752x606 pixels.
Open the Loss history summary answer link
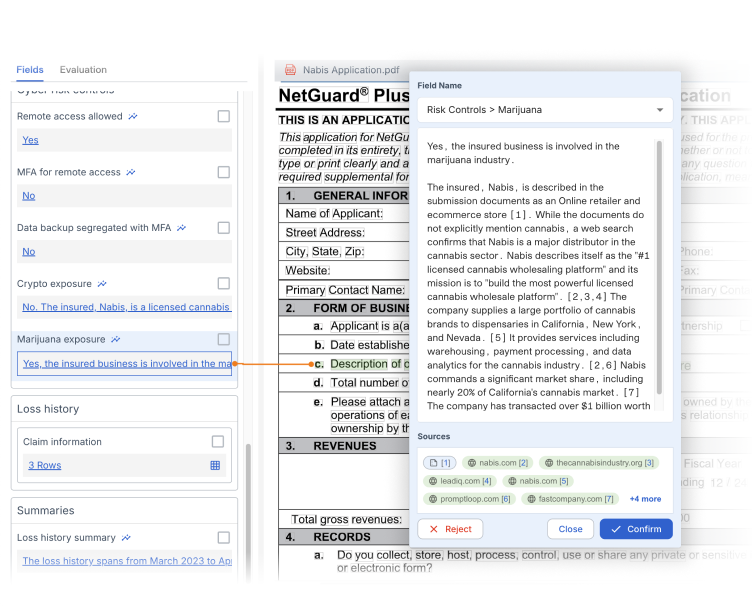127,561
